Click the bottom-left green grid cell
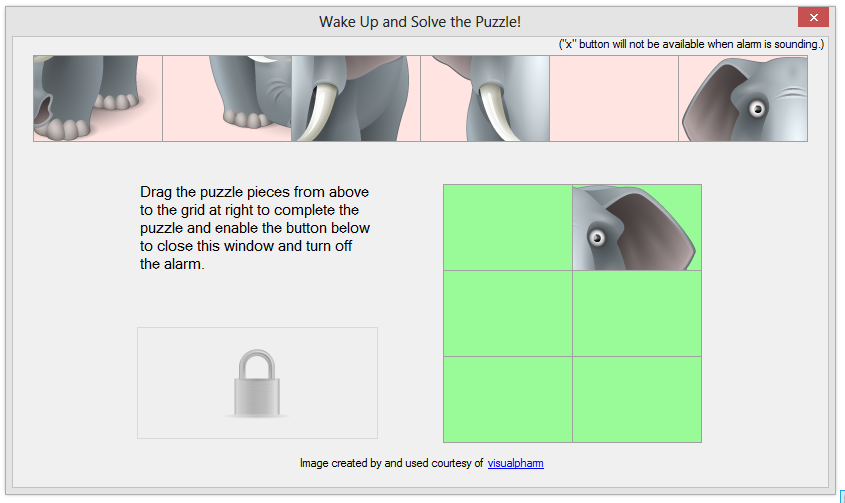 tap(508, 399)
